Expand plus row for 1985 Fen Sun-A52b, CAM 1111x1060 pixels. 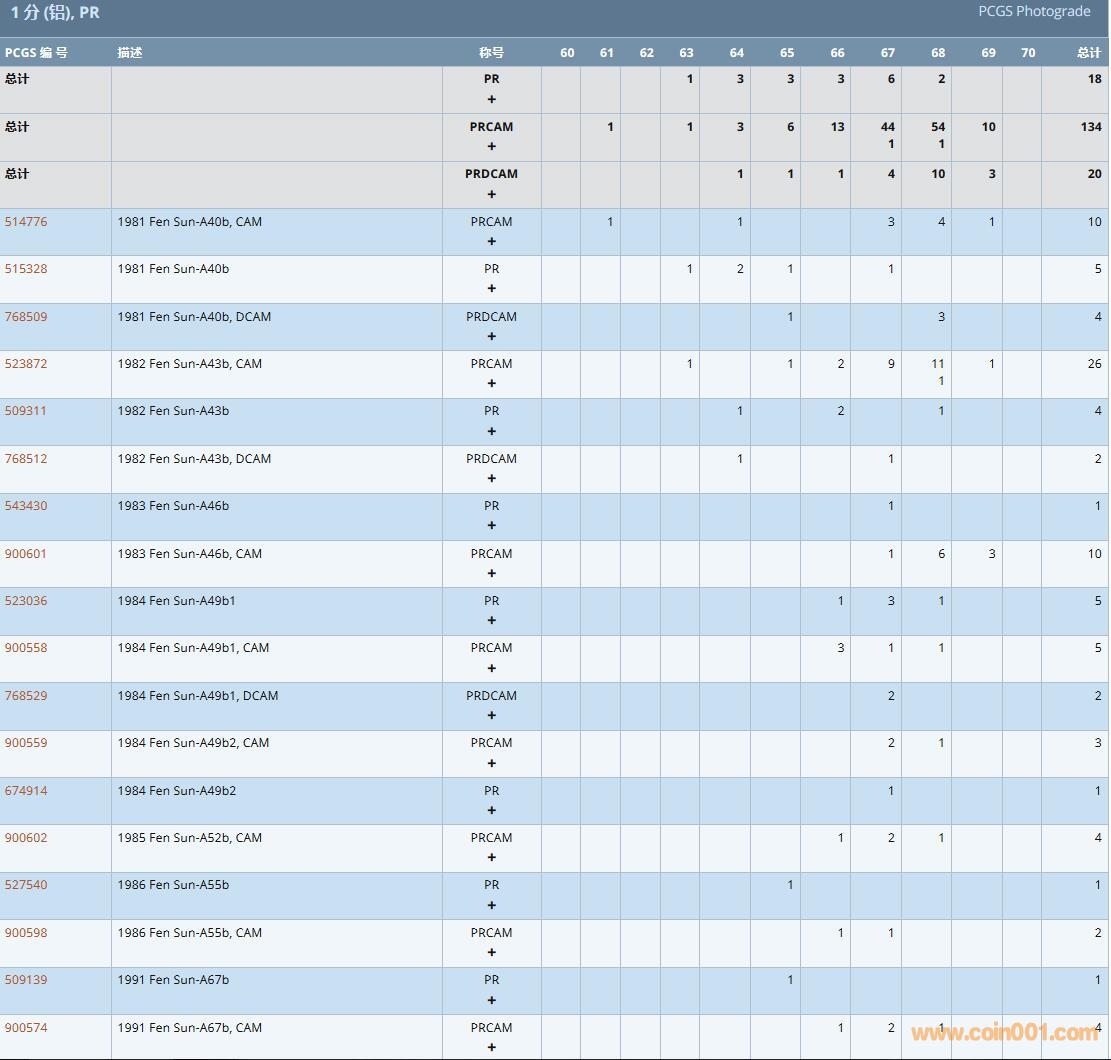491,857
